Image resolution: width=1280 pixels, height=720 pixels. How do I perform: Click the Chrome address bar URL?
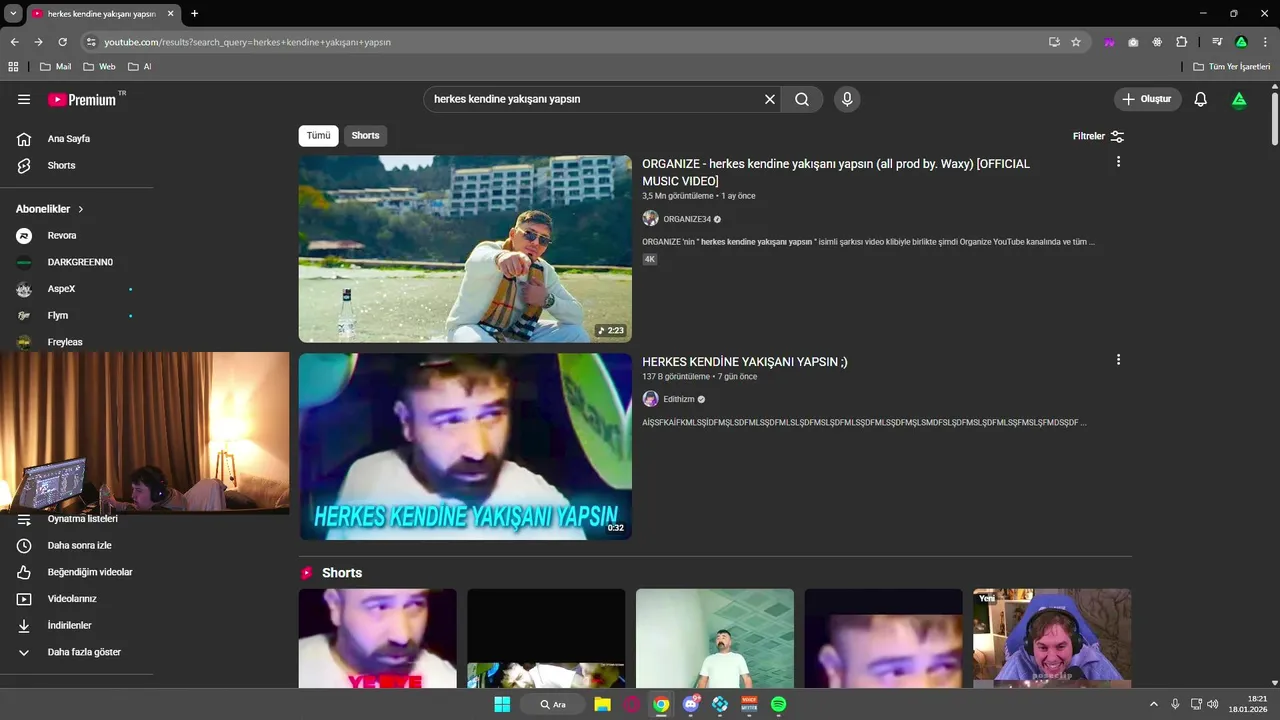pos(247,42)
